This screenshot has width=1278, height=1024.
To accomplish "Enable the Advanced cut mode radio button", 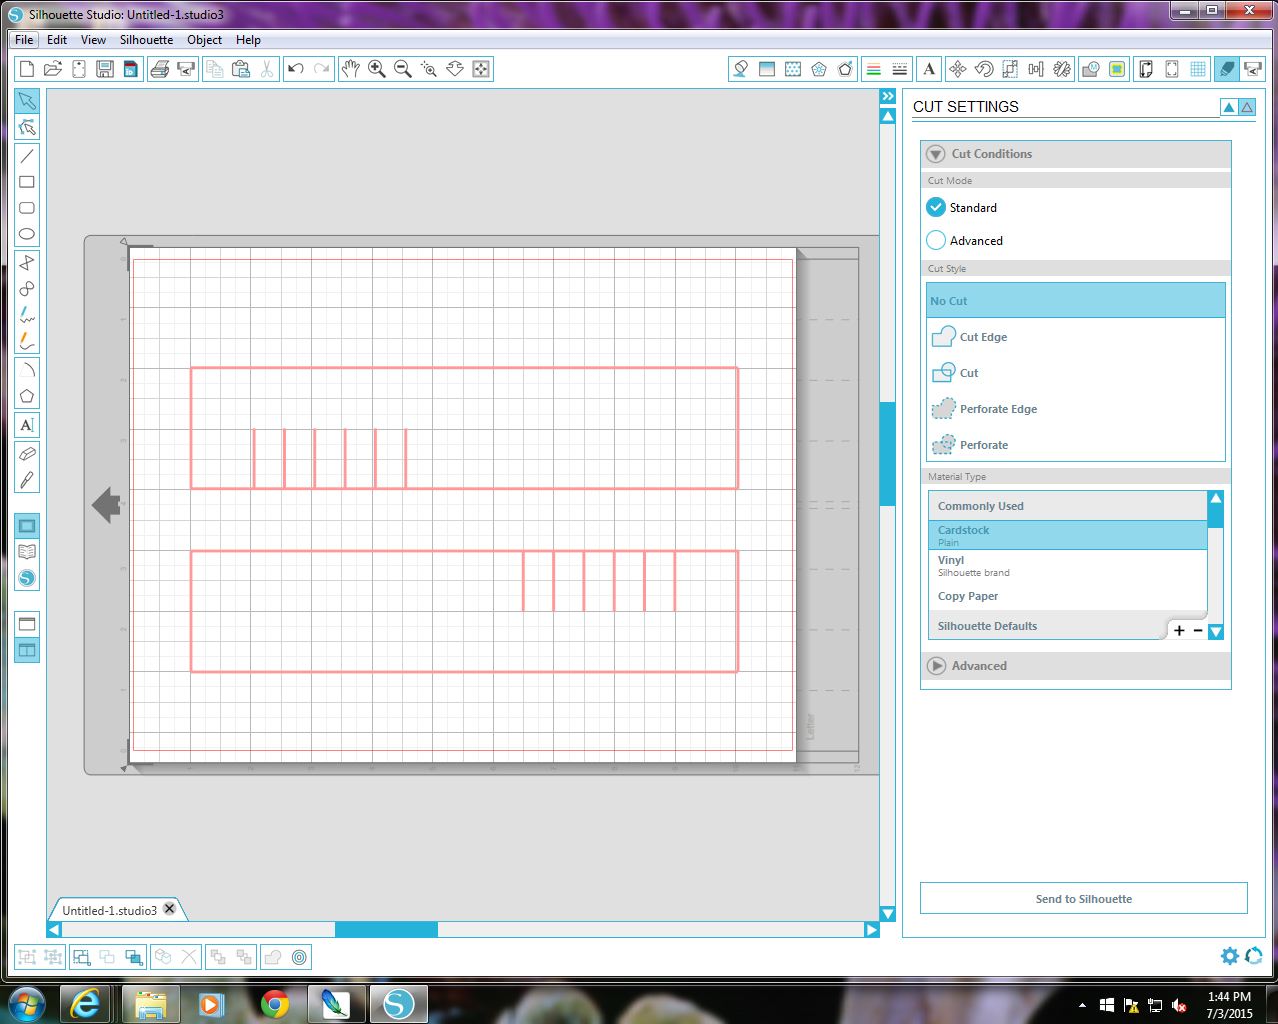I will coord(936,240).
